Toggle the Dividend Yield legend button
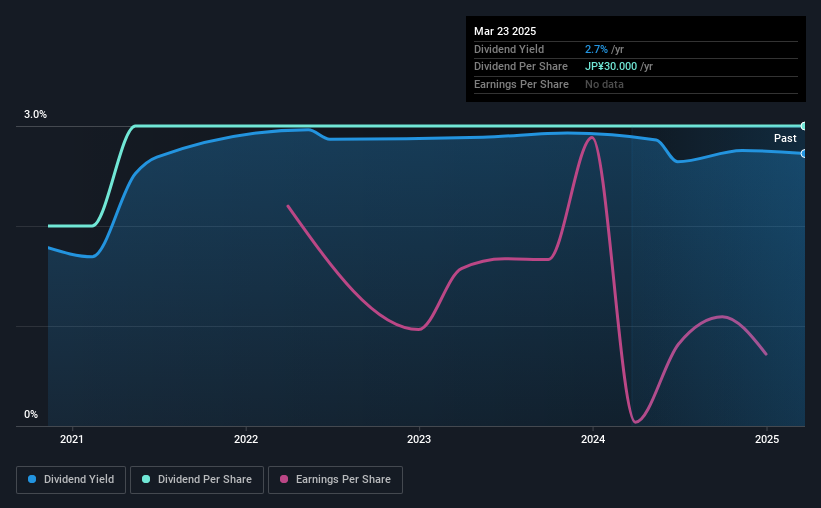This screenshot has width=821, height=508. (71, 480)
